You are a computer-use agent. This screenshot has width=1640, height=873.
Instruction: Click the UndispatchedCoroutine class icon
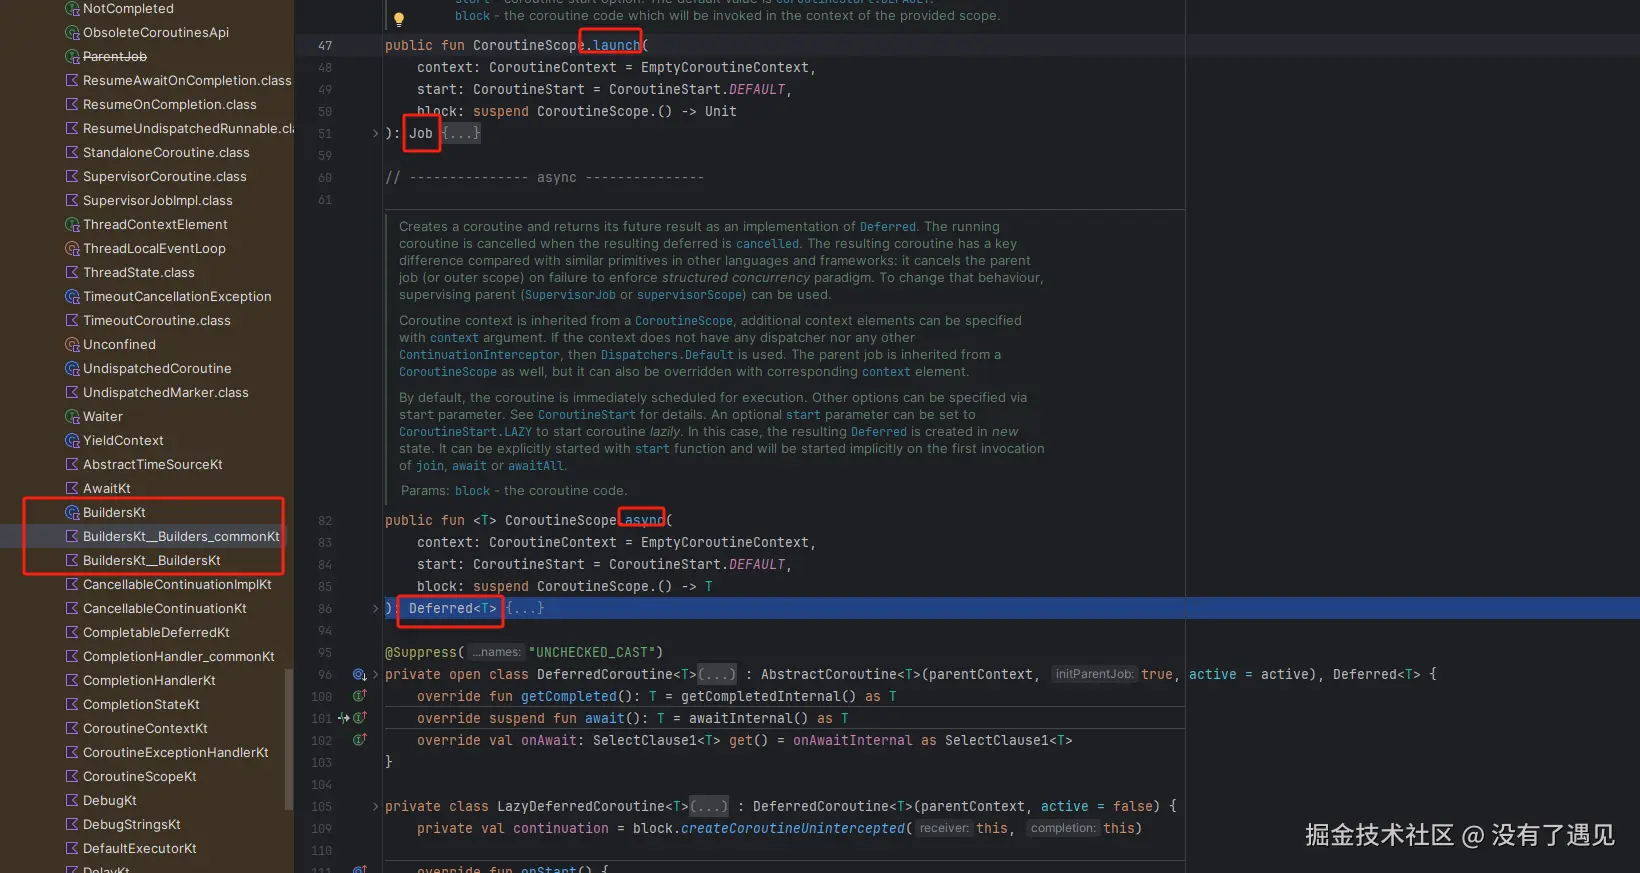72,368
